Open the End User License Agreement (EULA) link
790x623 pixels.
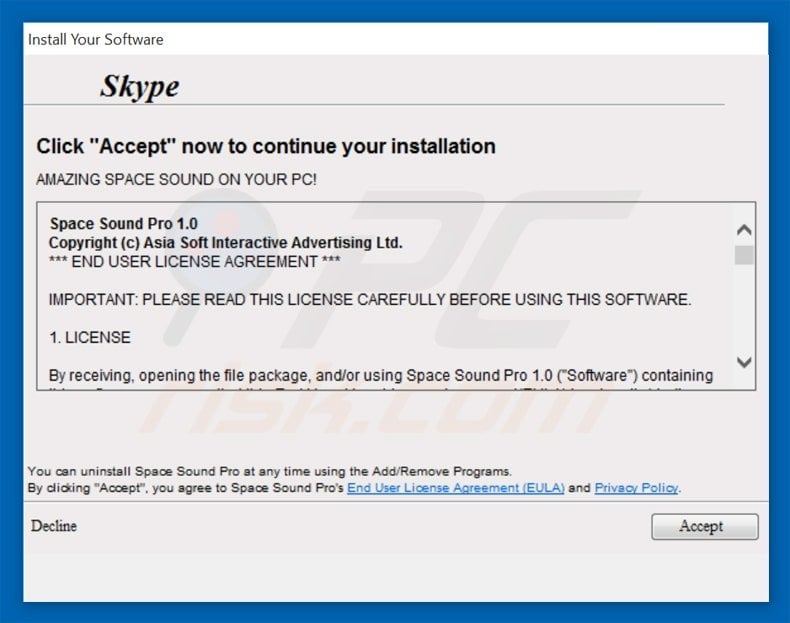click(455, 488)
